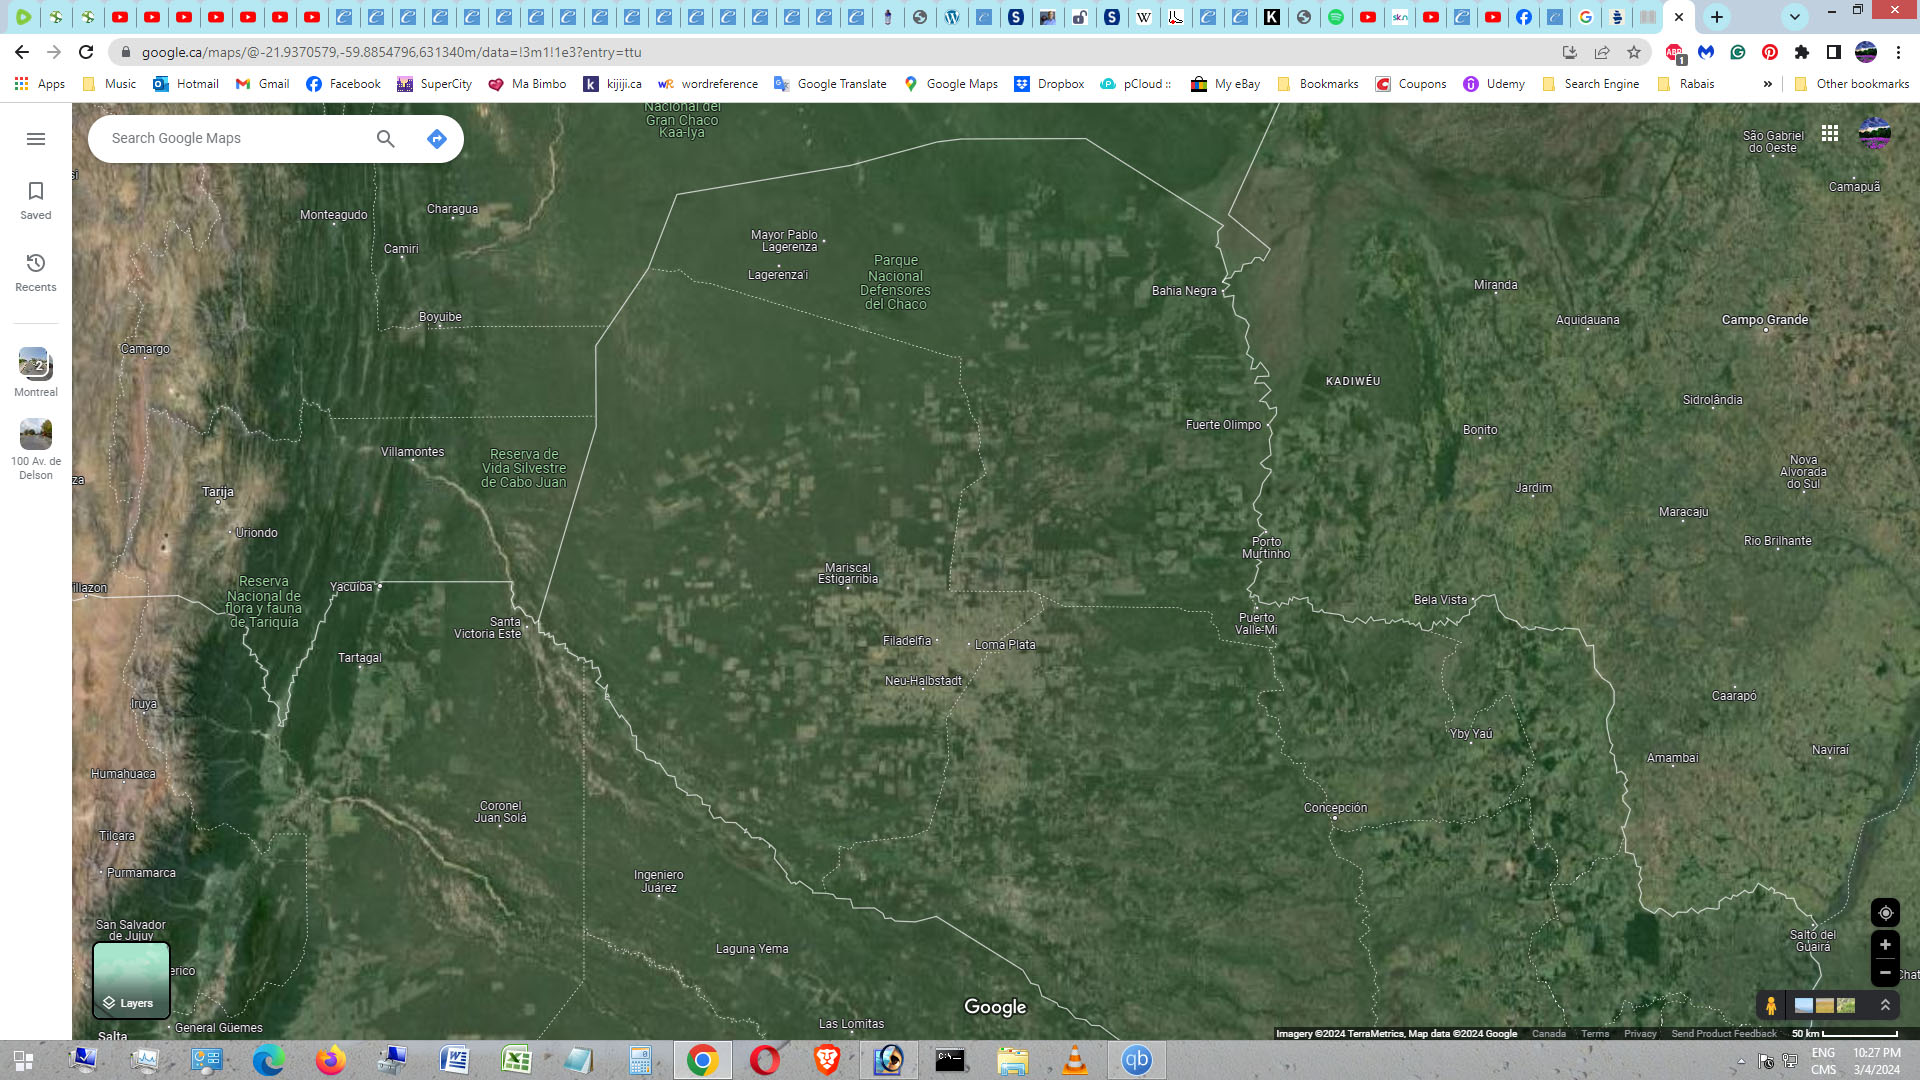The width and height of the screenshot is (1920, 1080).
Task: Zoom out using the minus button
Action: pyautogui.click(x=1885, y=973)
